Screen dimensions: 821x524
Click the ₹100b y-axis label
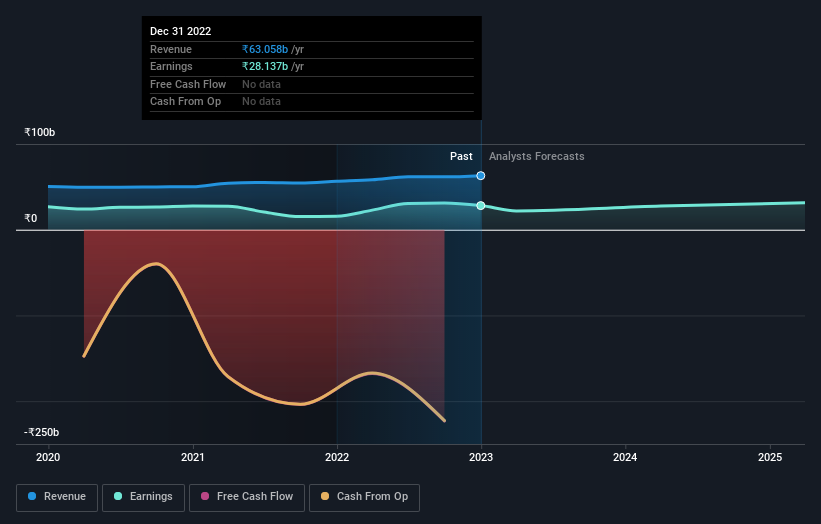click(x=40, y=132)
